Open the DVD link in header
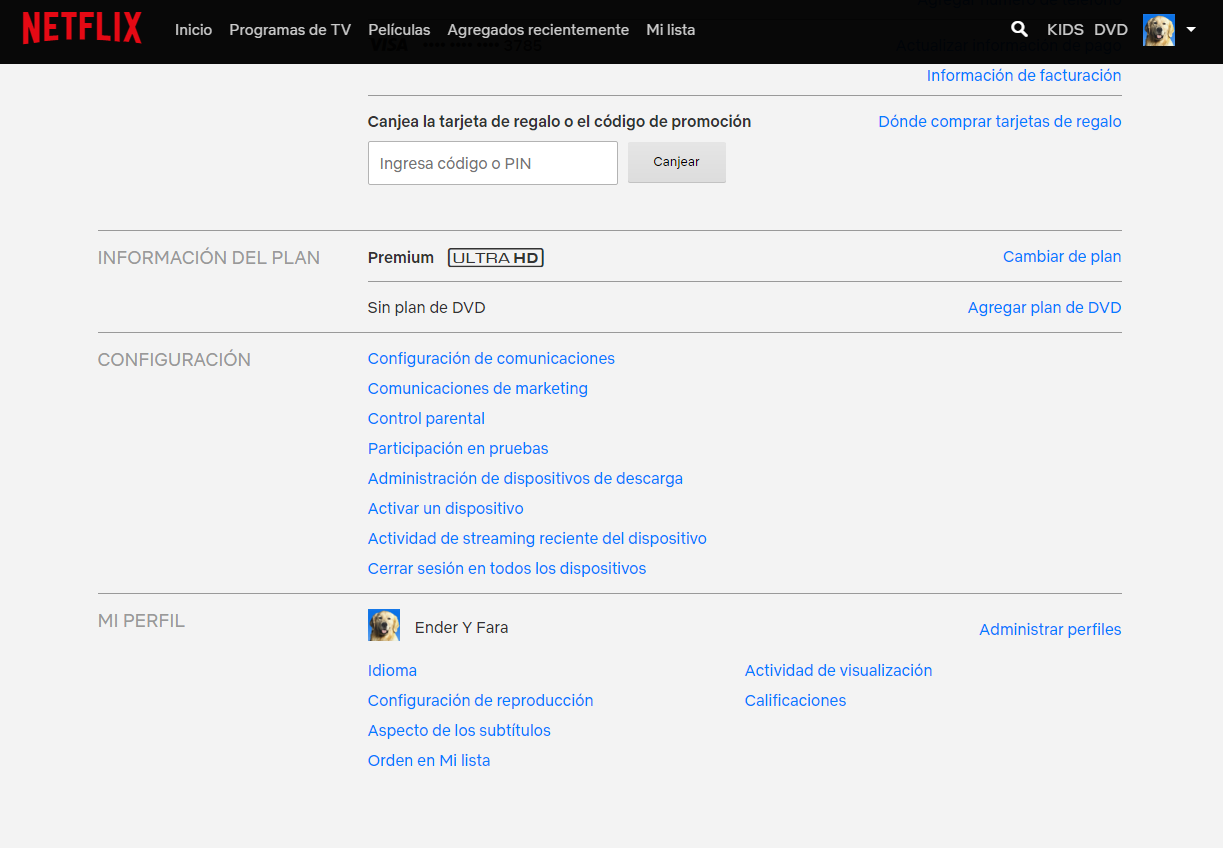 coord(1110,30)
